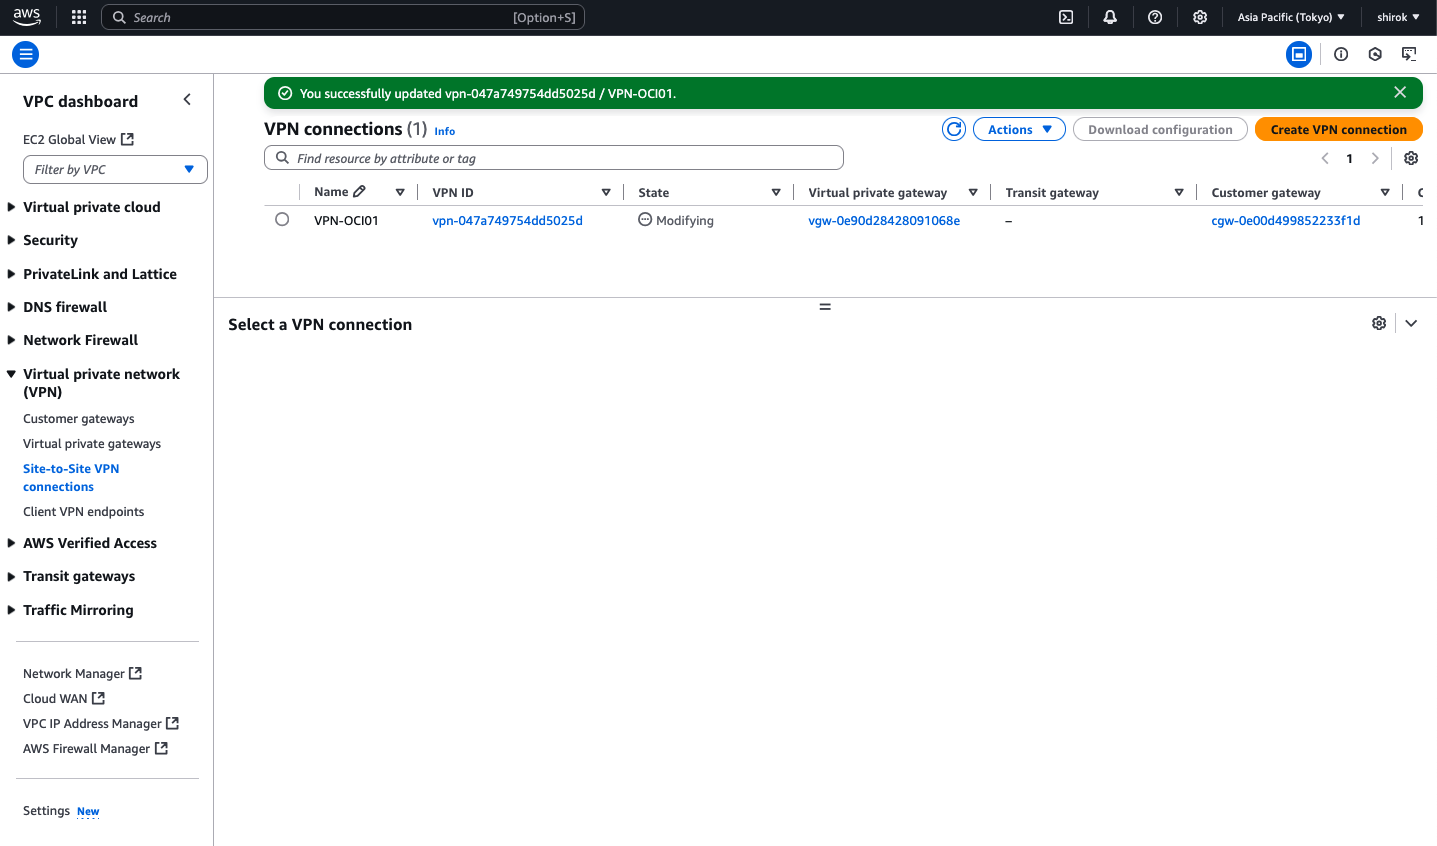Refresh the VPN connections list

point(953,129)
